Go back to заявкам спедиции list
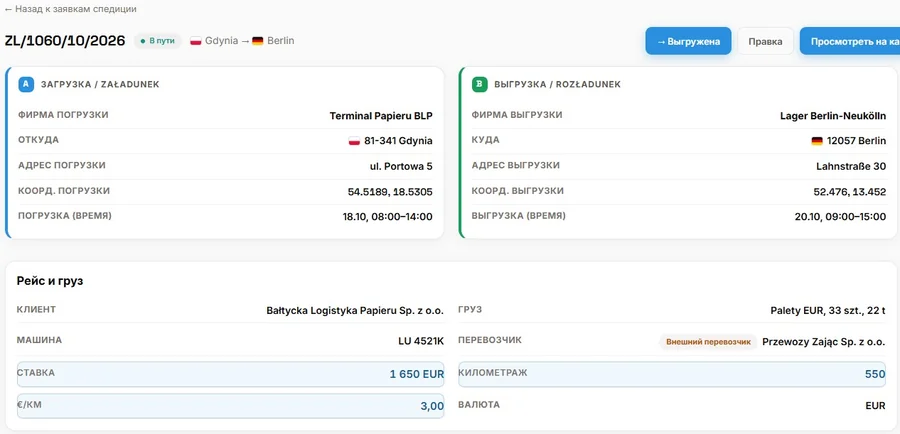The height and width of the screenshot is (434, 900). [x=71, y=9]
